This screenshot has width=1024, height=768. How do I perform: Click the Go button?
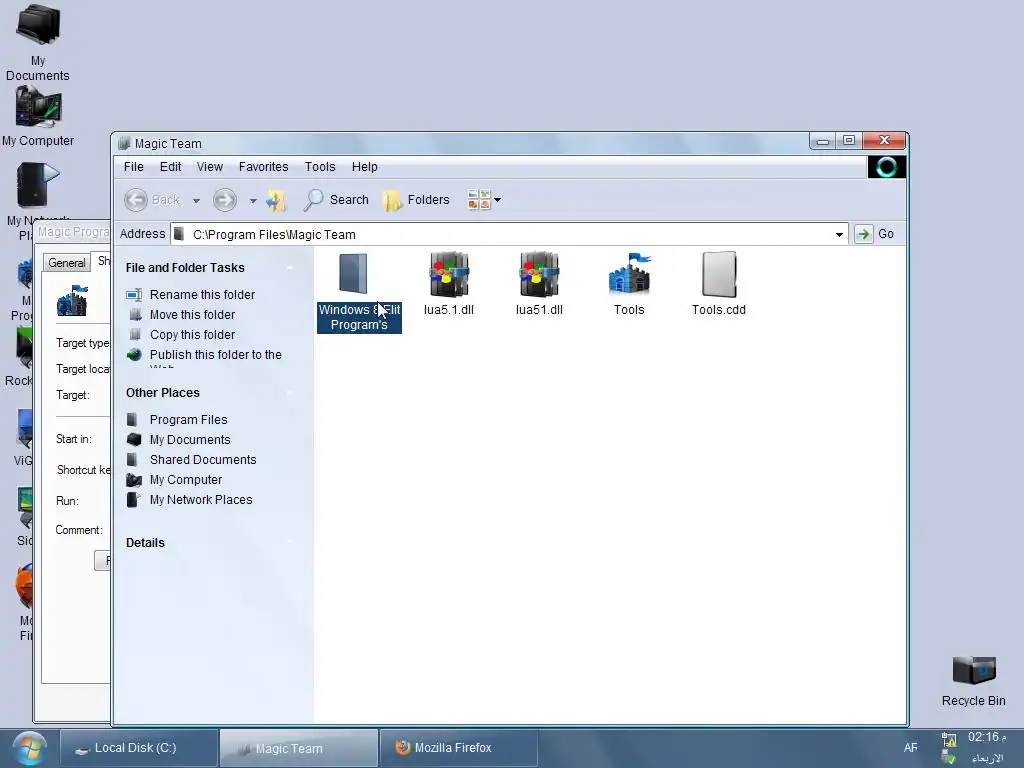coord(875,234)
